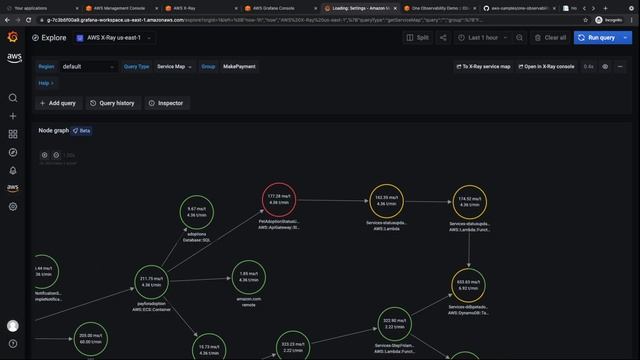Screen dimensions: 640x360
Task: Open the Search dashboards magnifier icon
Action: click(x=13, y=98)
